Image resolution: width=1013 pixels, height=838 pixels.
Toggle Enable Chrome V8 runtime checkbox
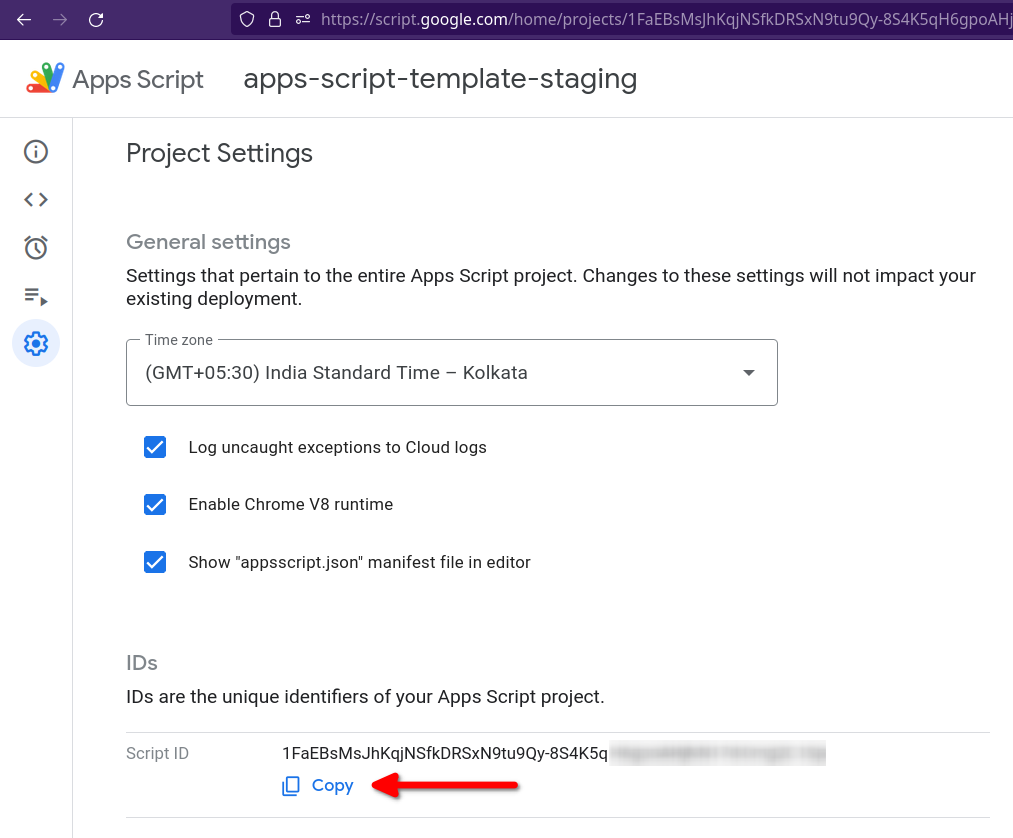[155, 505]
